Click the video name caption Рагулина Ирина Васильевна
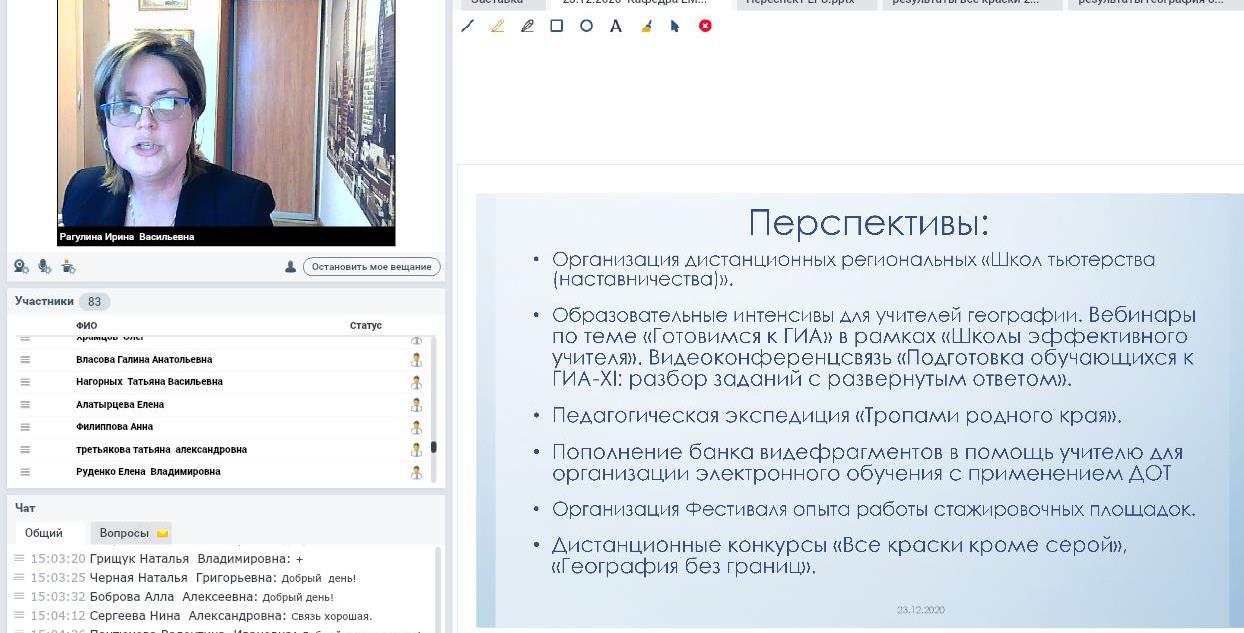Viewport: 1244px width, 633px height. [127, 237]
